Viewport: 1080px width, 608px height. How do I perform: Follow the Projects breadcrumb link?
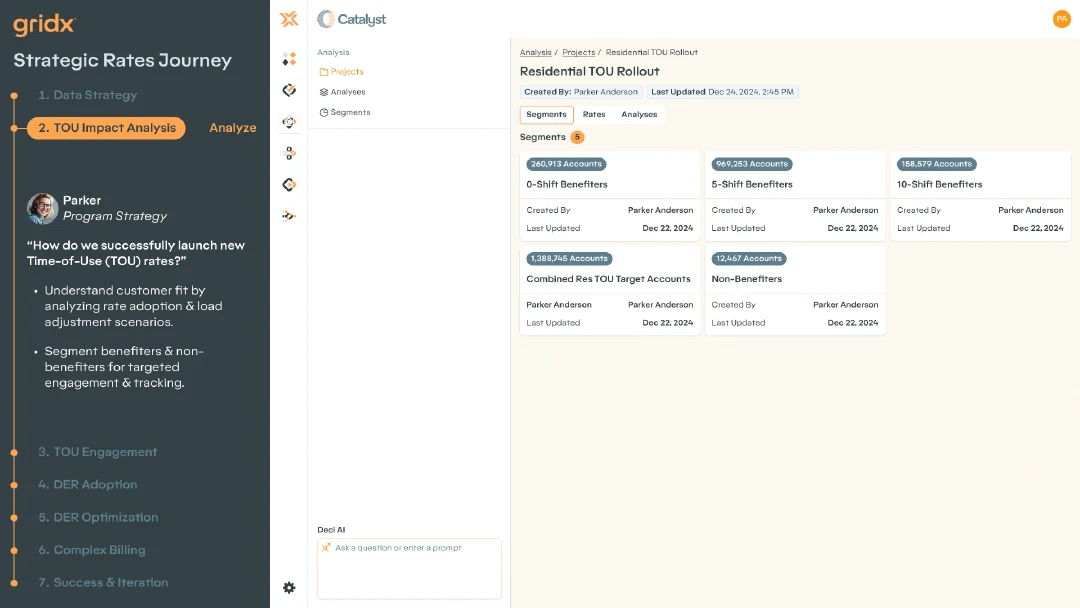(x=579, y=52)
